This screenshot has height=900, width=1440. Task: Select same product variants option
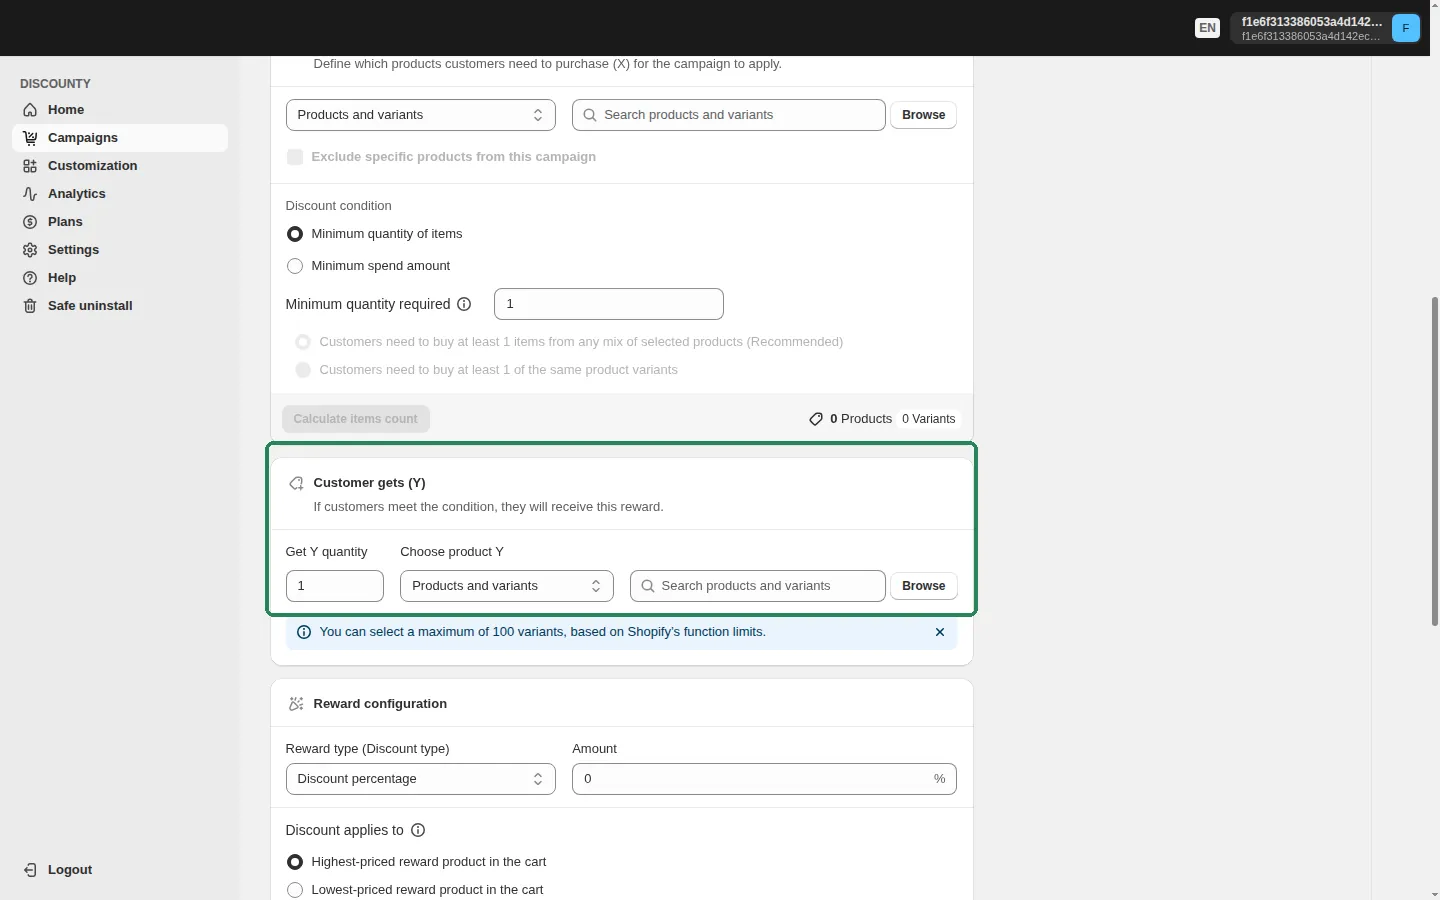click(x=303, y=370)
